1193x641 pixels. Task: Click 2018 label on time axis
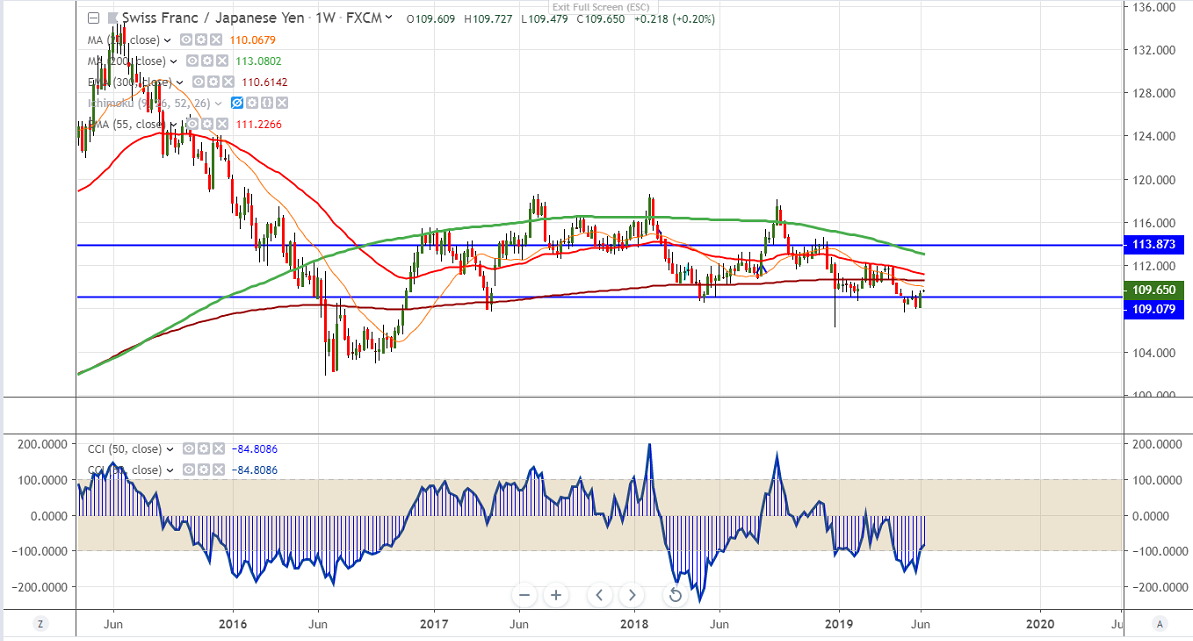pyautogui.click(x=634, y=624)
